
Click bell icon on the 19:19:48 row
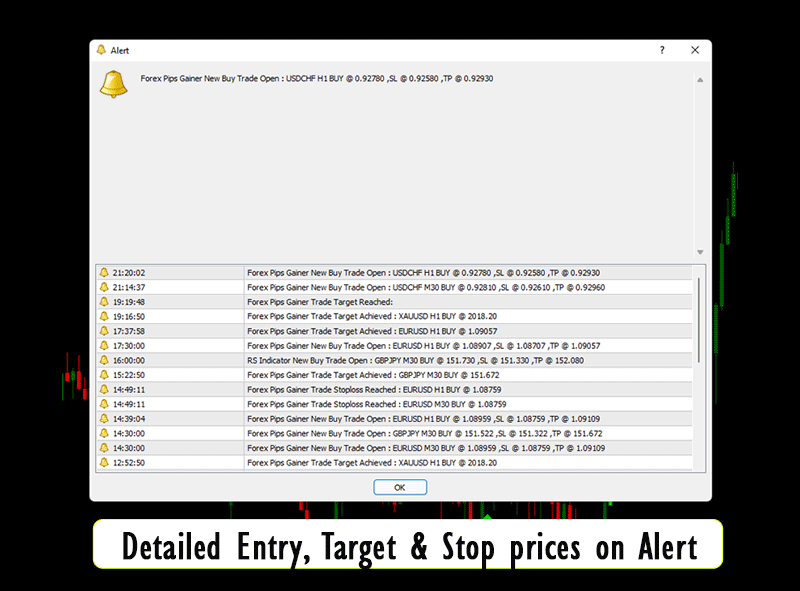click(104, 301)
